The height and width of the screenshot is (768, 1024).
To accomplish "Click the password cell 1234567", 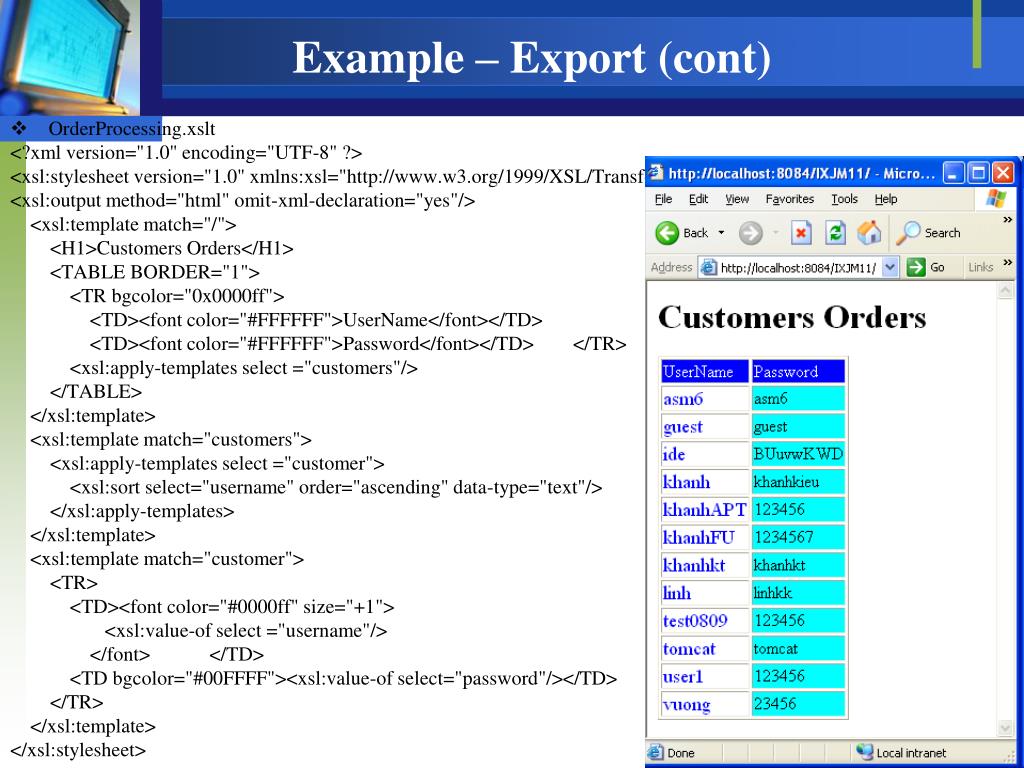I will pyautogui.click(x=798, y=537).
